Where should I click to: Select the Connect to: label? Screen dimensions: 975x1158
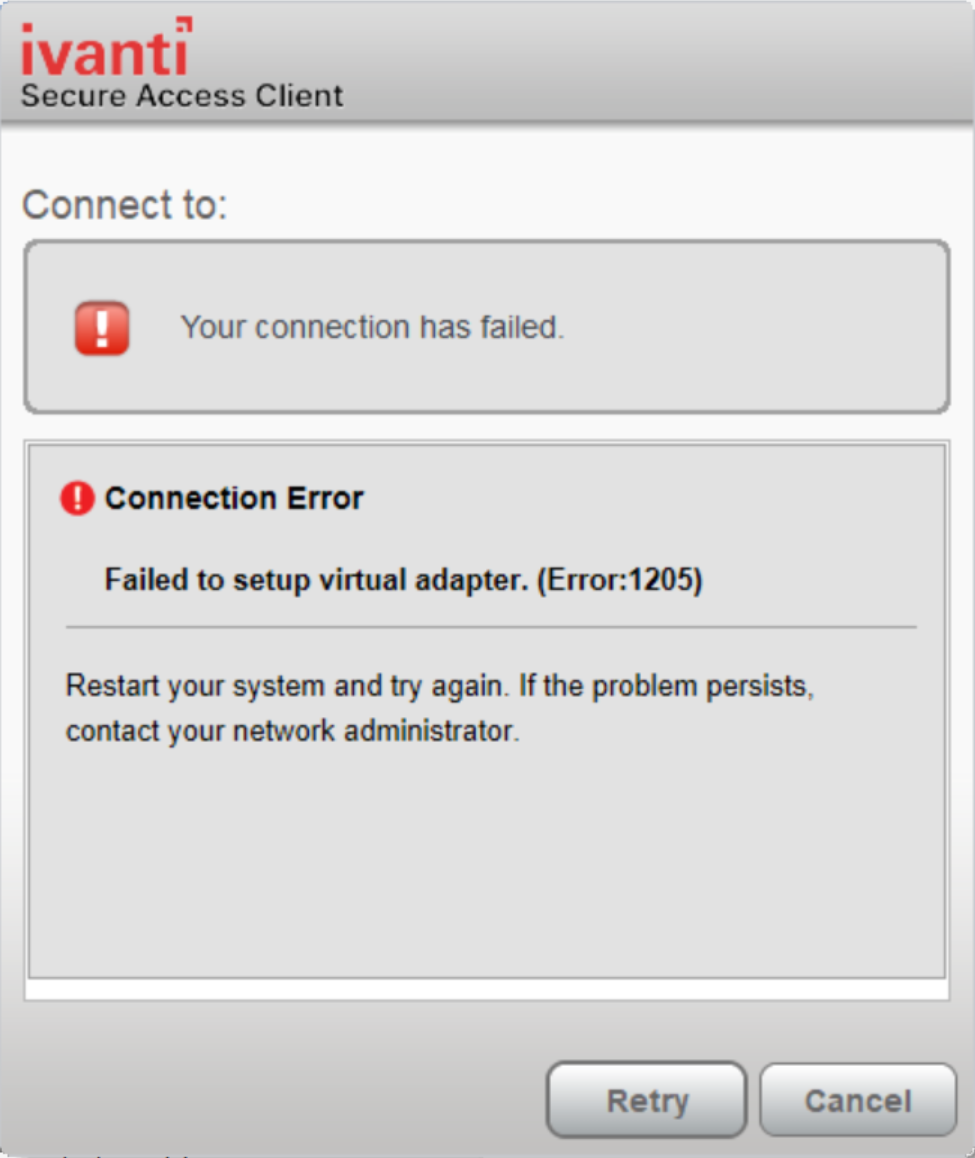125,205
